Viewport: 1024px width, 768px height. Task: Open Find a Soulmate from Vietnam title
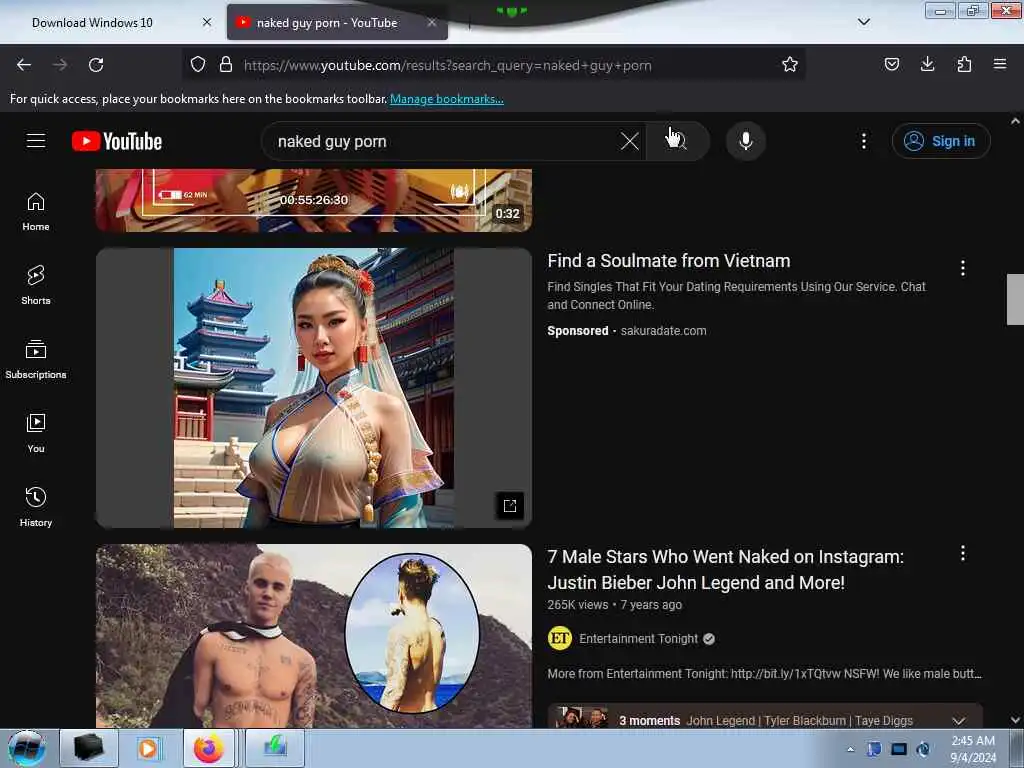pos(669,261)
